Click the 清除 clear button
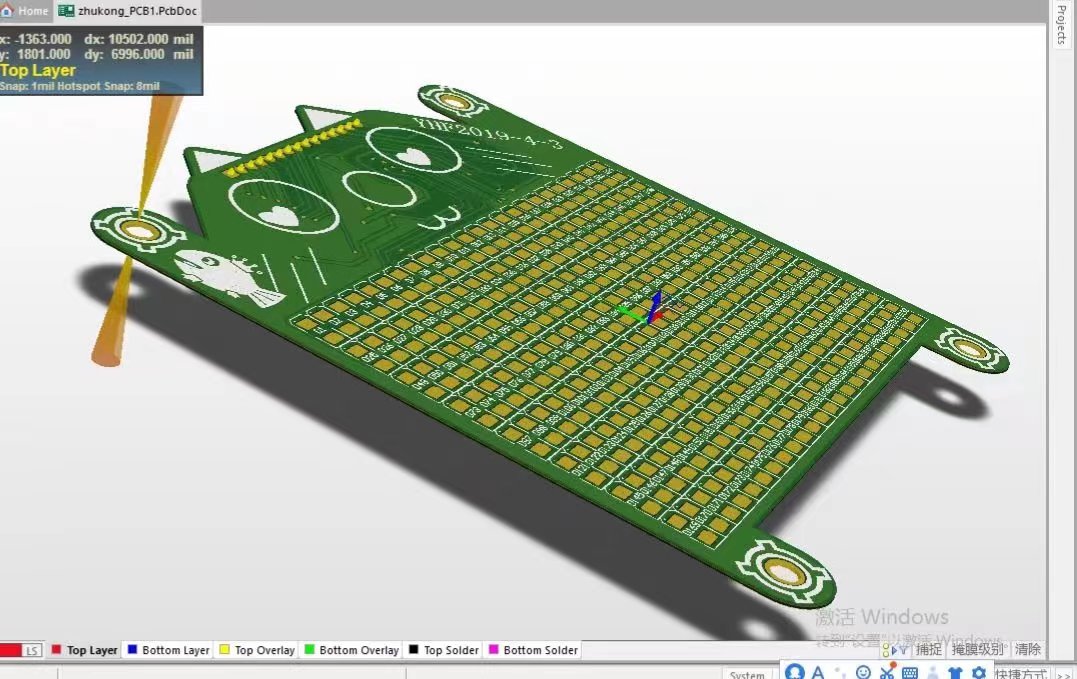The image size is (1077, 679). pos(1028,649)
